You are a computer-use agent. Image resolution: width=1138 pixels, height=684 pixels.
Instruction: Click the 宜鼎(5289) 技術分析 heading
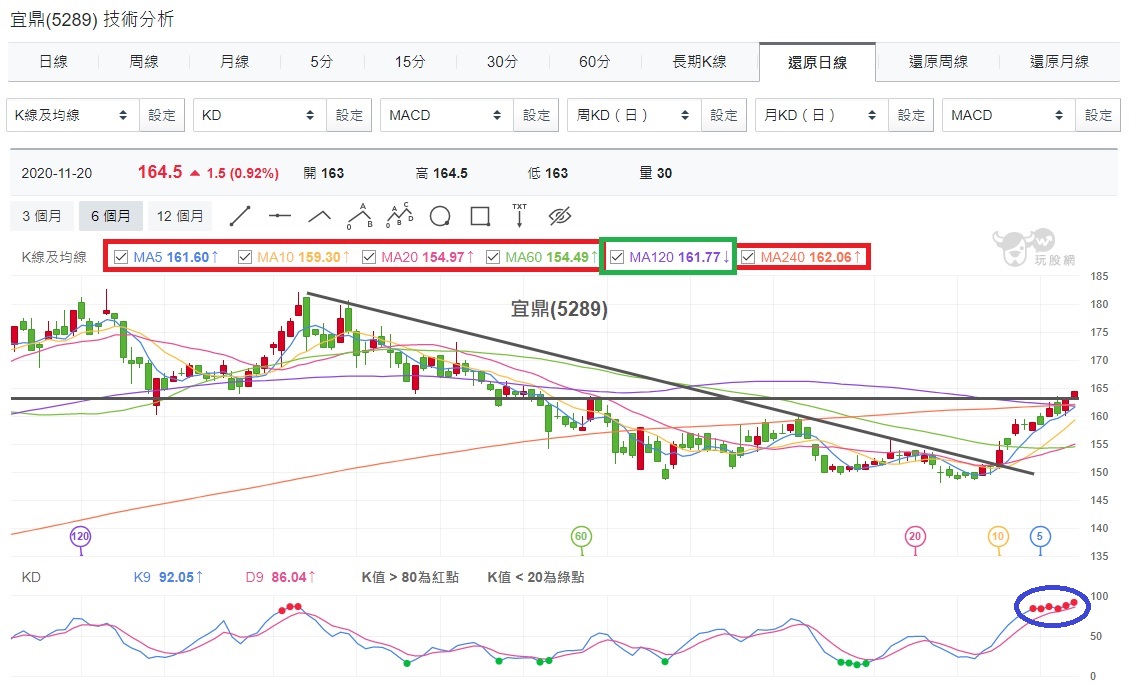click(x=92, y=19)
